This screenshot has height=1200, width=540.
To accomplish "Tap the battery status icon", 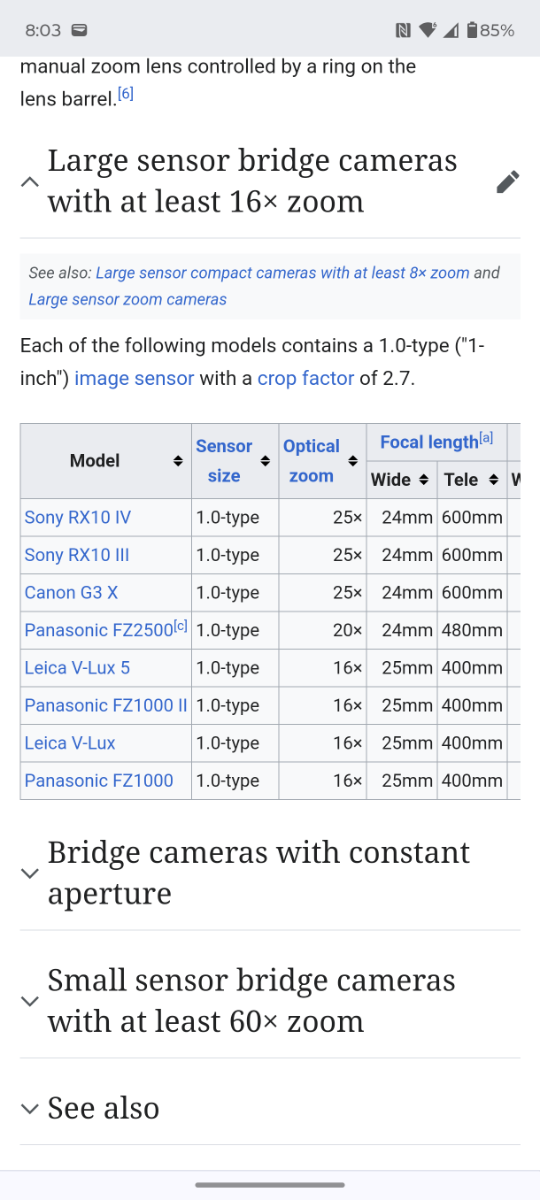I will click(472, 30).
